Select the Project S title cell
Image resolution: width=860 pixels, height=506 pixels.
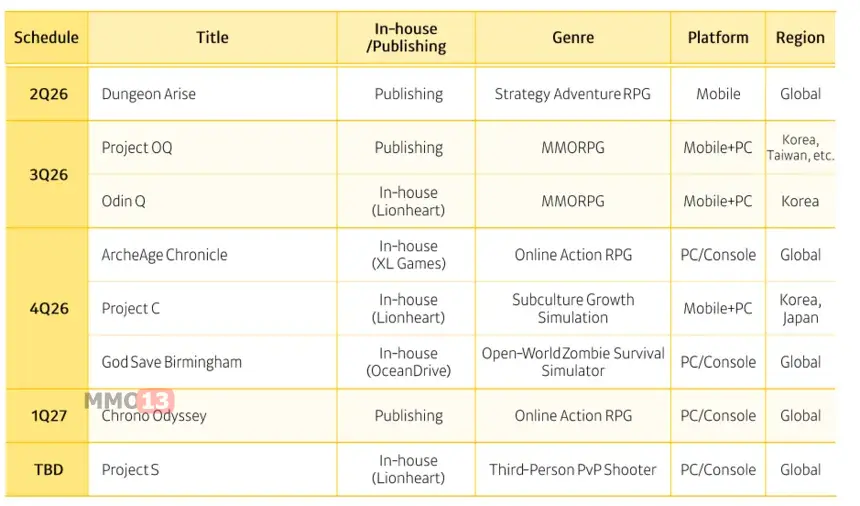[x=130, y=469]
